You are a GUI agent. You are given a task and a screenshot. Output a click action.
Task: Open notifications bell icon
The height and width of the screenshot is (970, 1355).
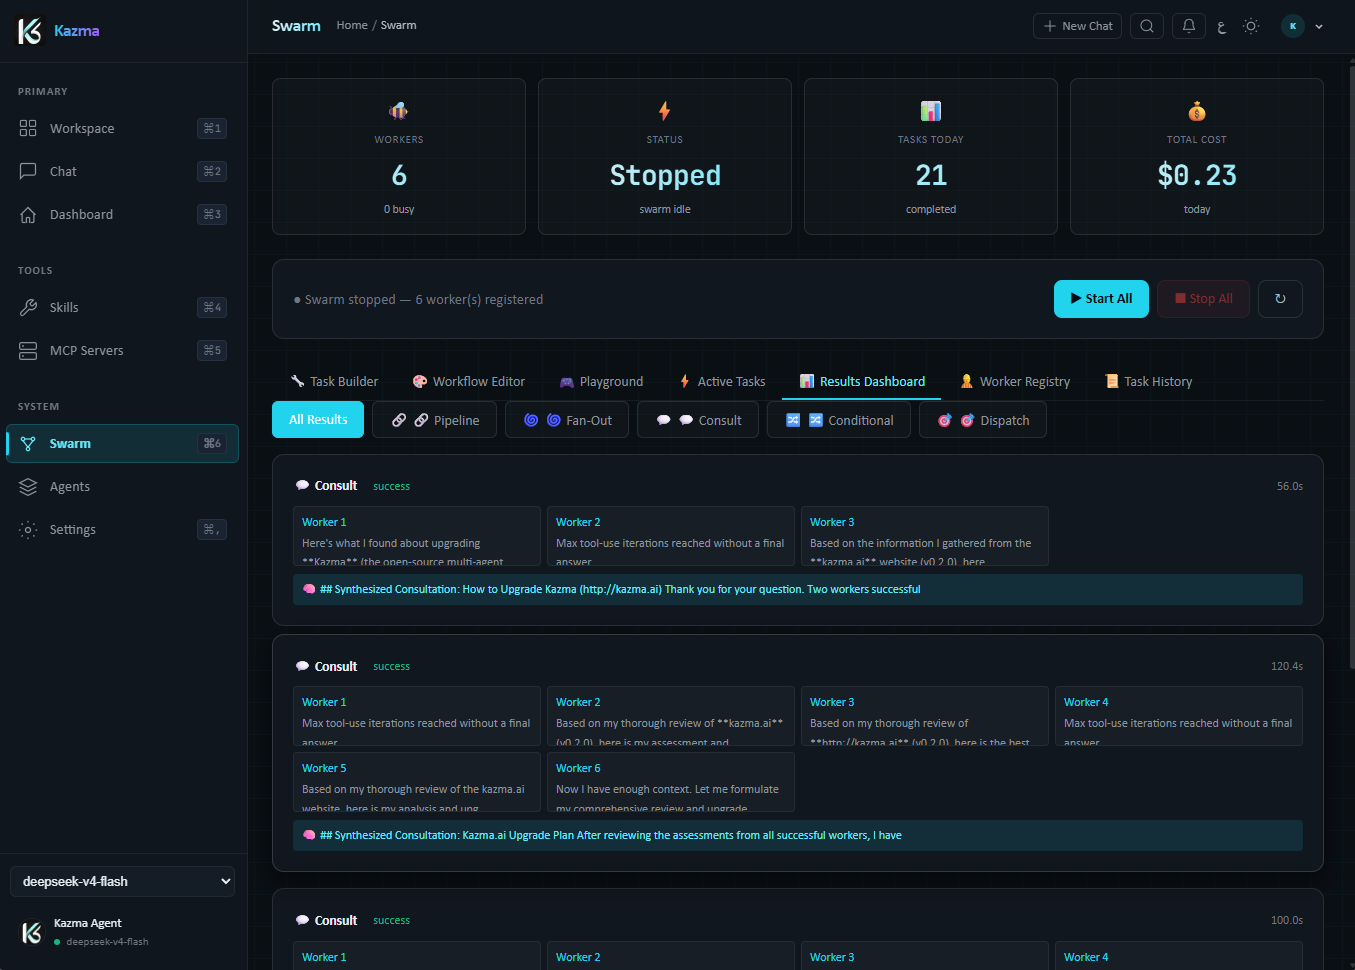click(x=1189, y=26)
